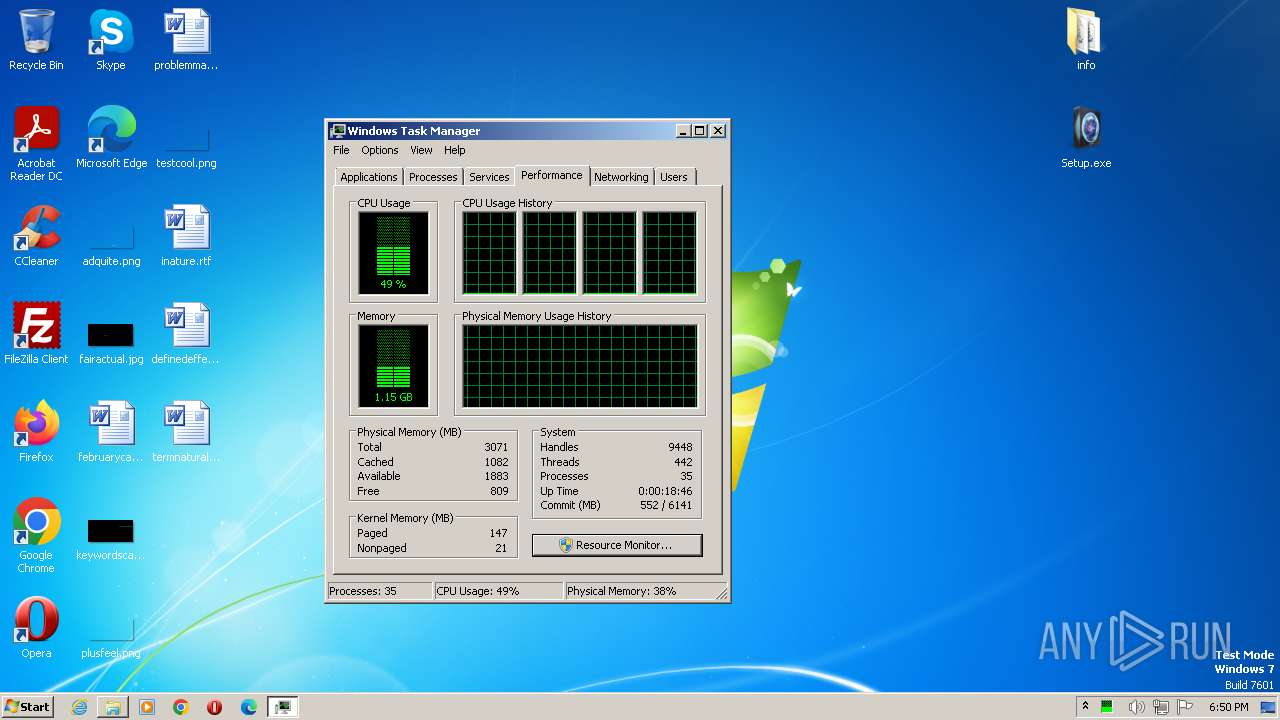Screen dimensions: 1280x720
Task: Click the 'Processes: 35' status bar text
Action: coord(363,591)
